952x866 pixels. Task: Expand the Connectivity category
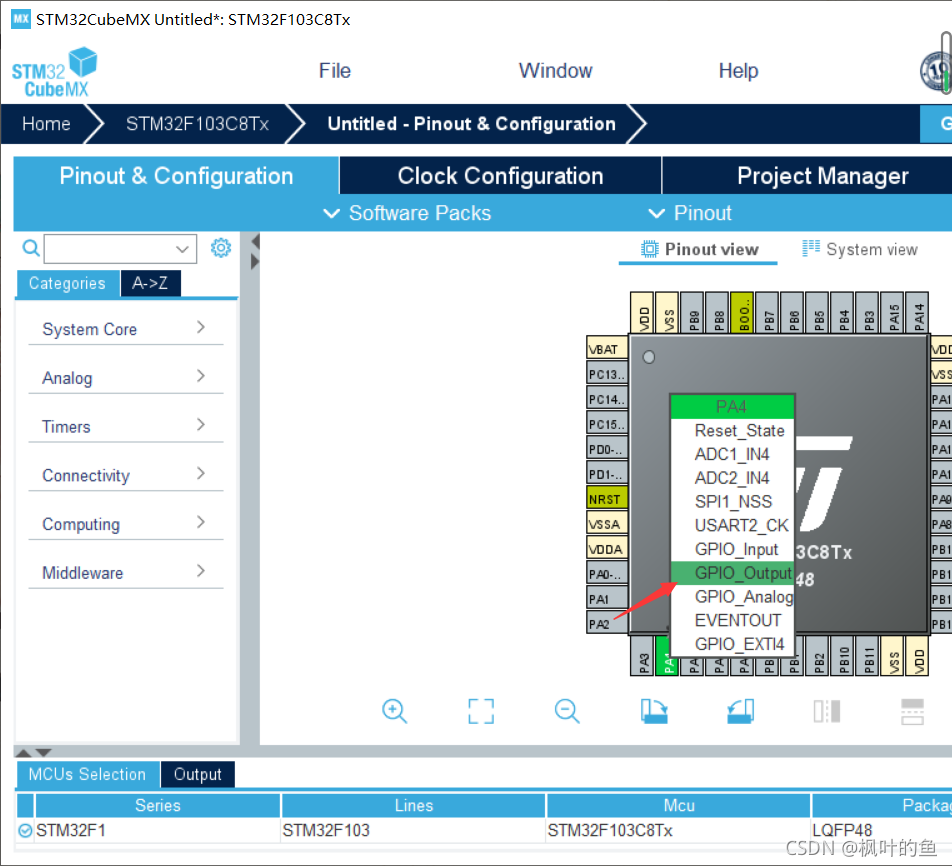126,474
